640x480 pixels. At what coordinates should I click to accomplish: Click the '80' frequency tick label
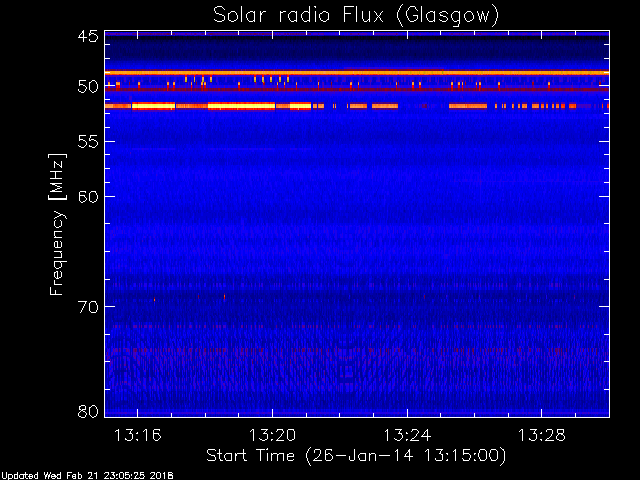[88, 411]
